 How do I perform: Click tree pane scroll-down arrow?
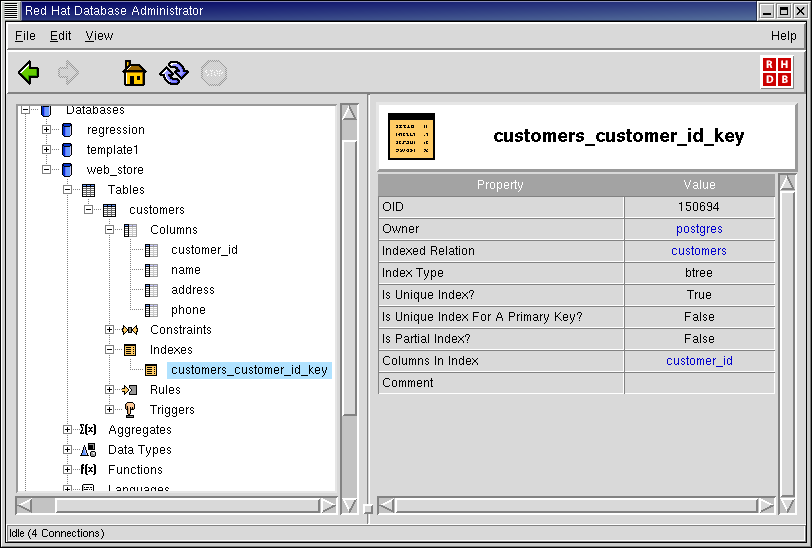pyautogui.click(x=350, y=506)
